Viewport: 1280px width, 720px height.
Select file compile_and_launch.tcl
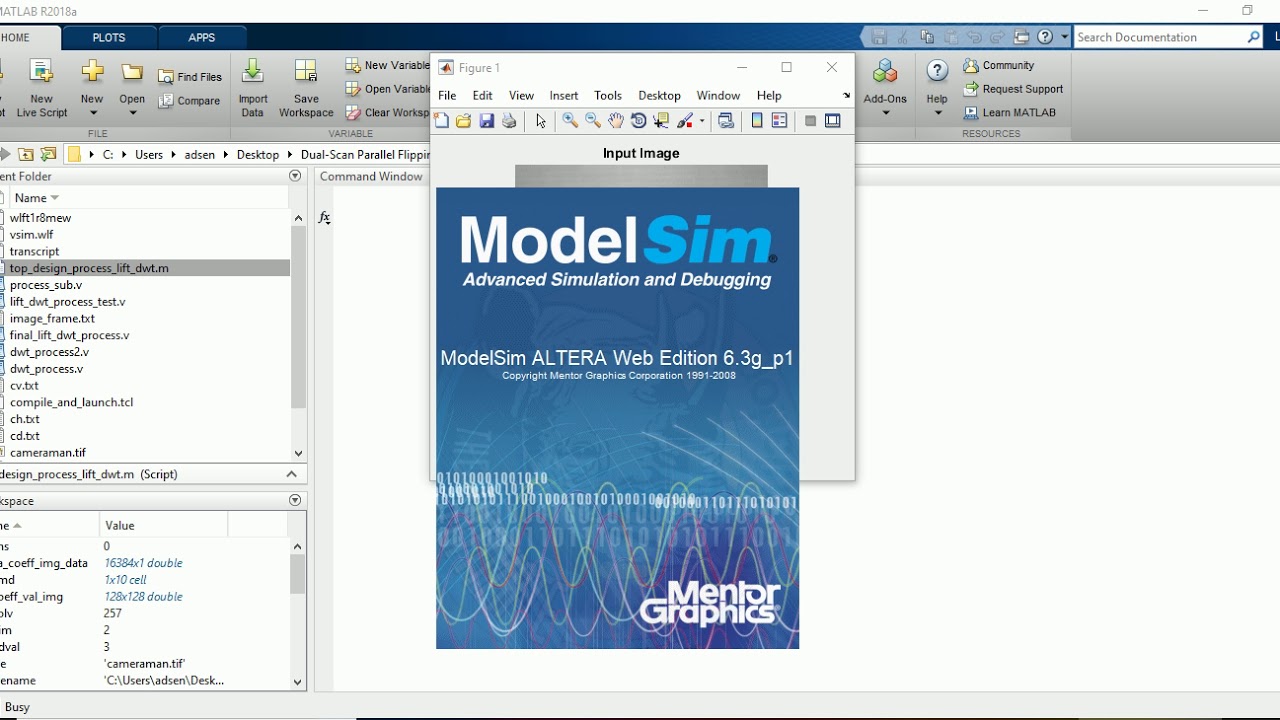tap(71, 402)
